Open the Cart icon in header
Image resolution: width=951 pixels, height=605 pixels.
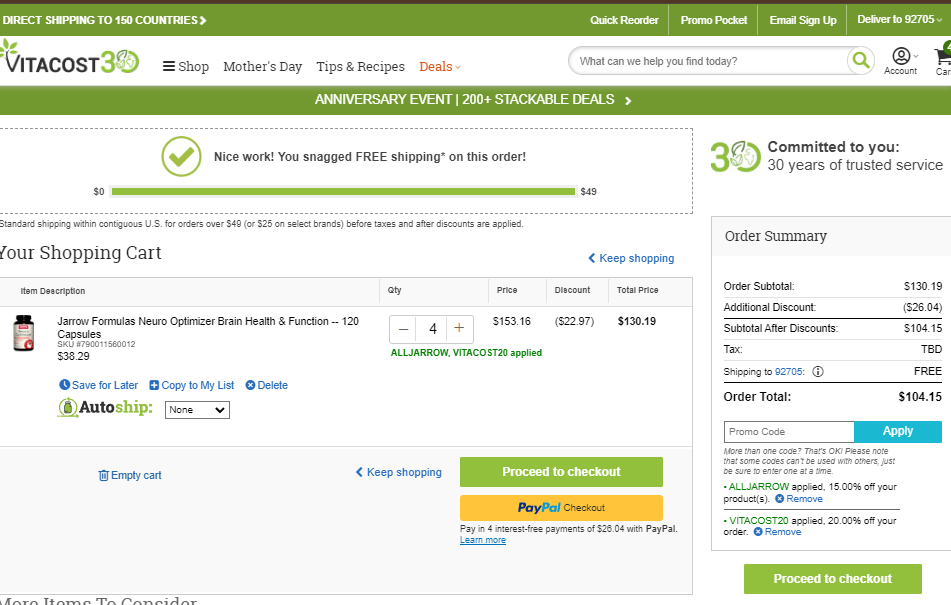click(943, 61)
